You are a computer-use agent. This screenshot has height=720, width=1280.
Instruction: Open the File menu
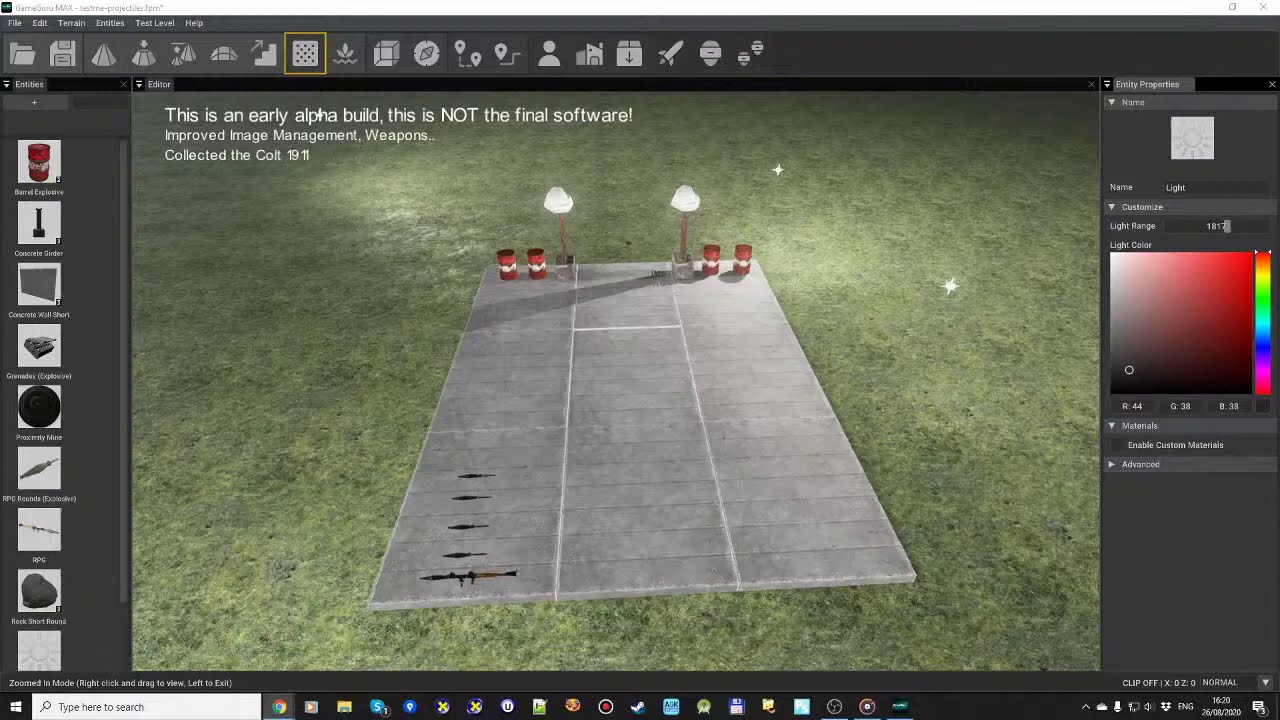coord(15,23)
